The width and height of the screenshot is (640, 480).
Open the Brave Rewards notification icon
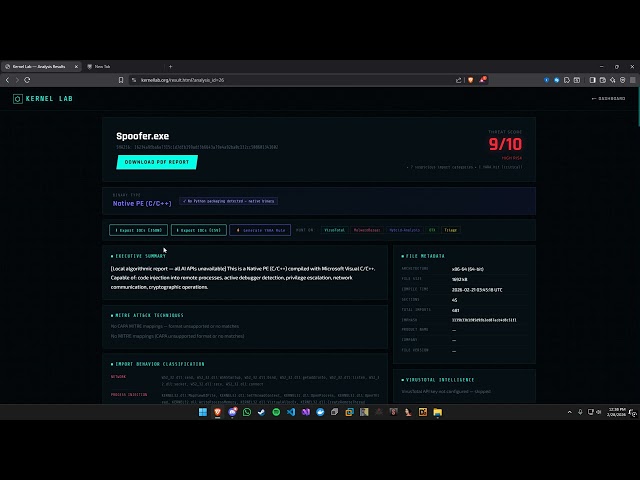(483, 80)
